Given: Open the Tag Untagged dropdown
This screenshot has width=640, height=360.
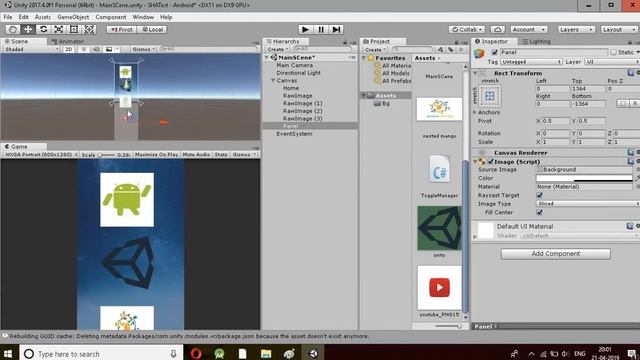Looking at the screenshot, I should coord(531,62).
